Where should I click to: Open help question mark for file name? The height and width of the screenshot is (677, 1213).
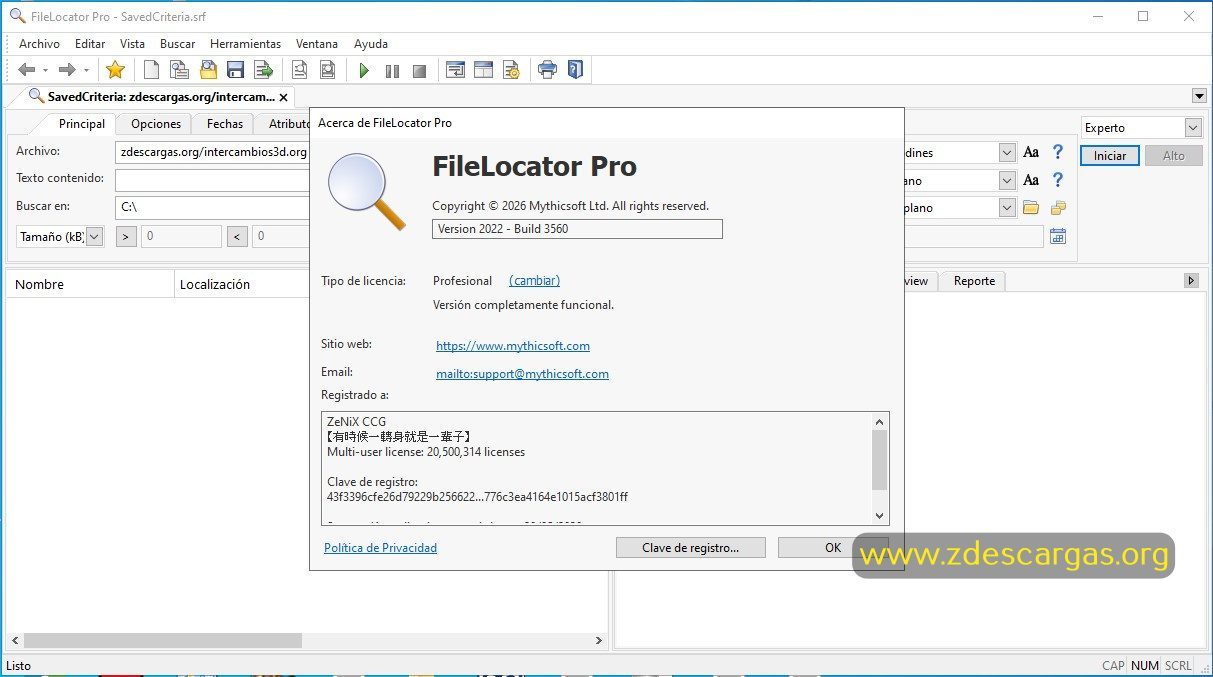pos(1058,152)
